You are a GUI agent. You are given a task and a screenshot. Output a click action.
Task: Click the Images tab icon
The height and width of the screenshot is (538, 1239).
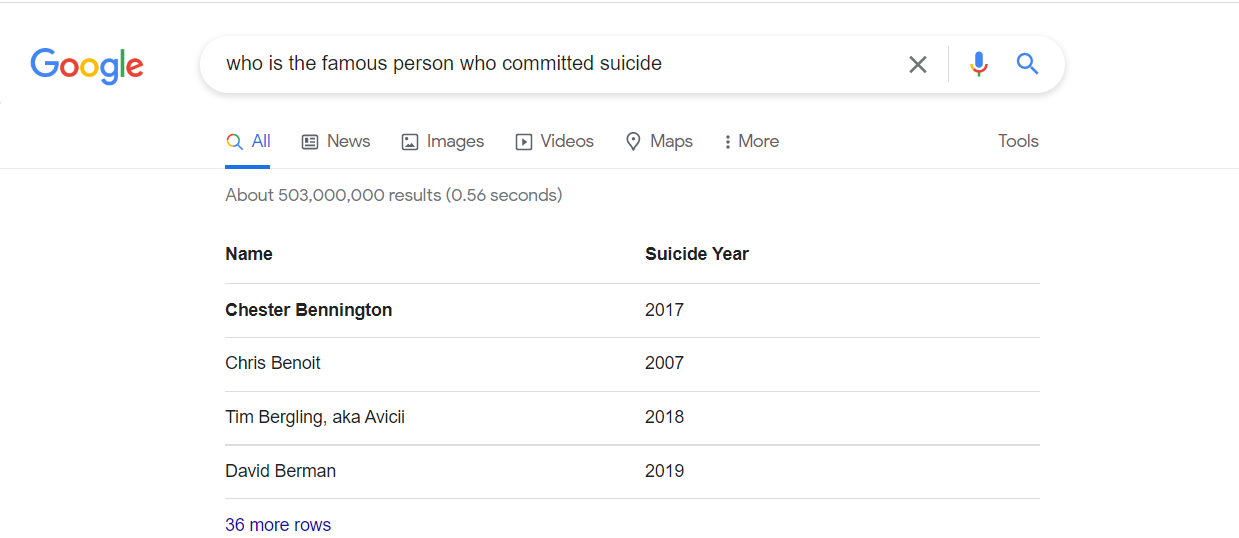(x=409, y=142)
